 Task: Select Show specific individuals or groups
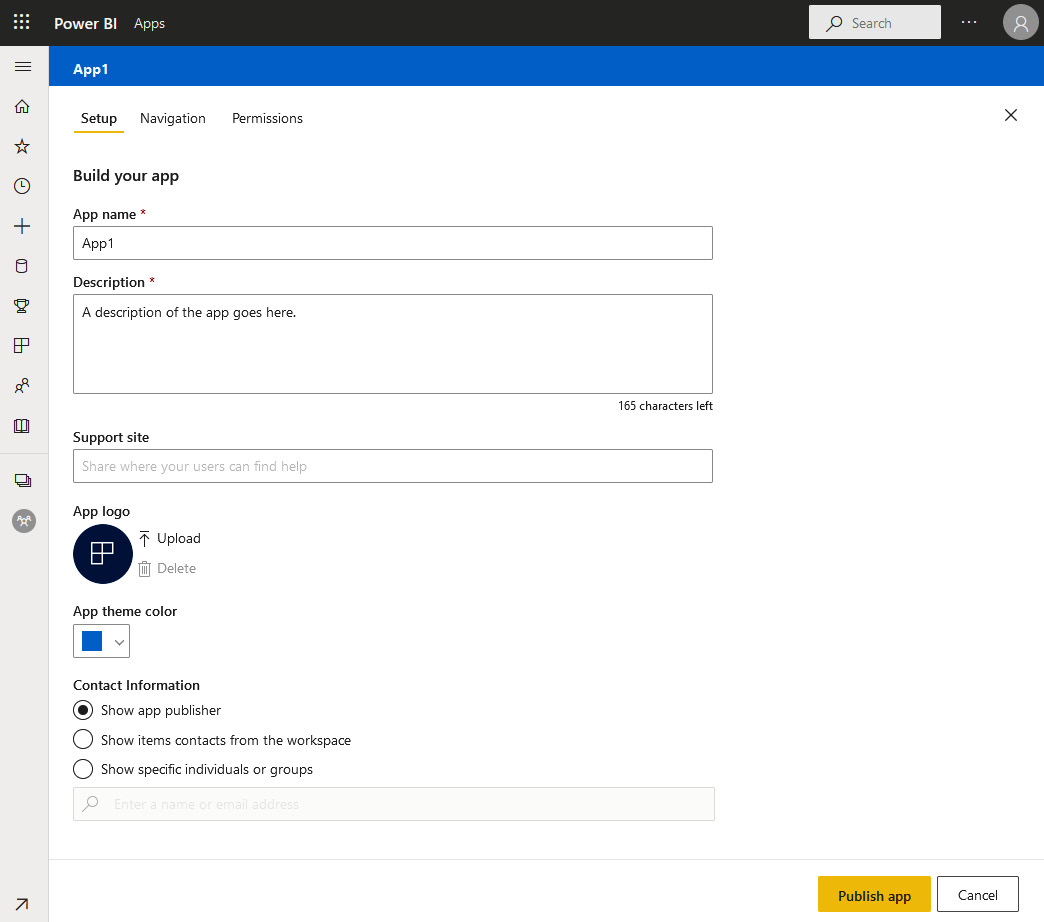(84, 769)
